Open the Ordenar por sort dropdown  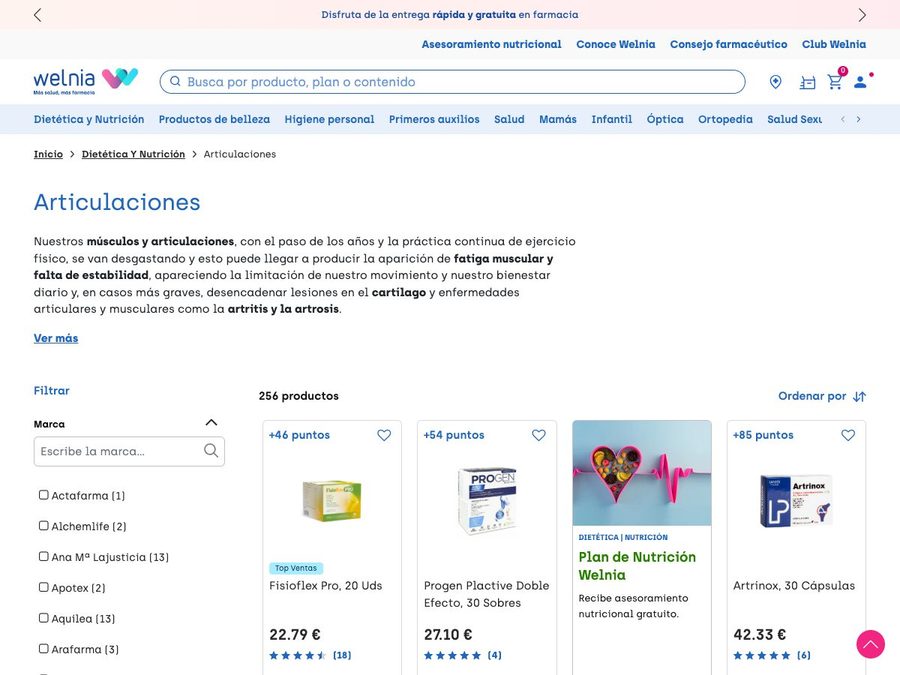pyautogui.click(x=821, y=396)
